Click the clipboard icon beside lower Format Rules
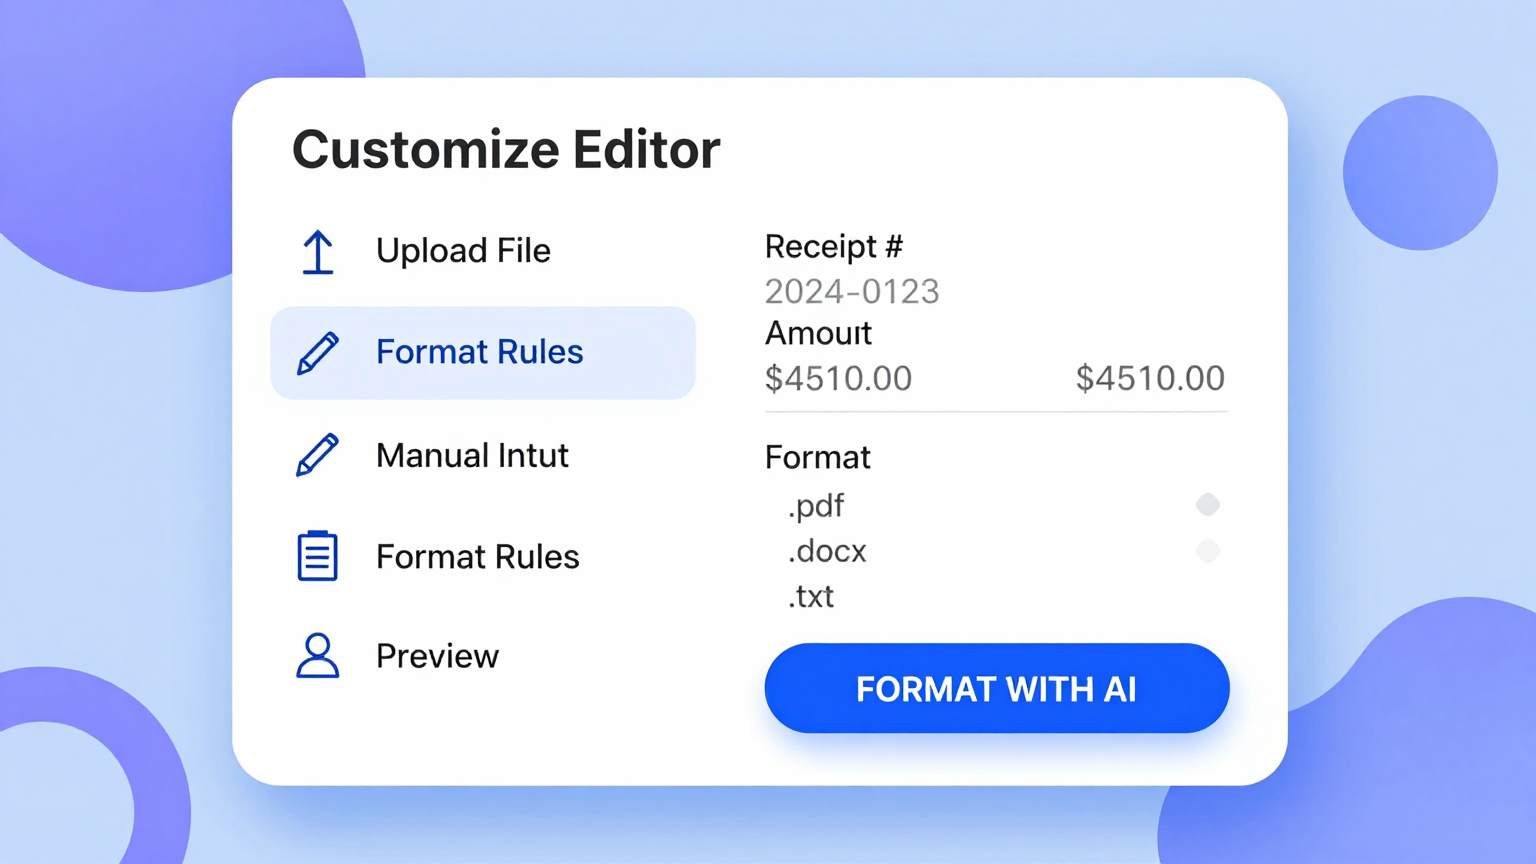The height and width of the screenshot is (864, 1536). coord(317,556)
